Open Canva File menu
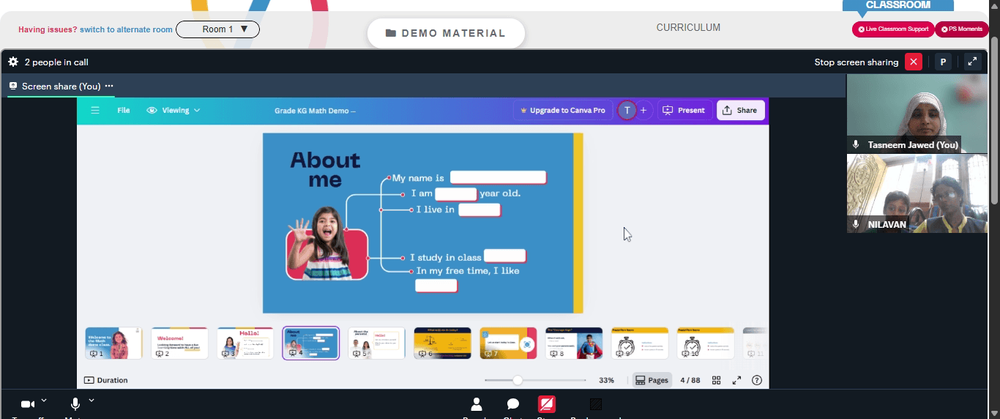 [123, 110]
